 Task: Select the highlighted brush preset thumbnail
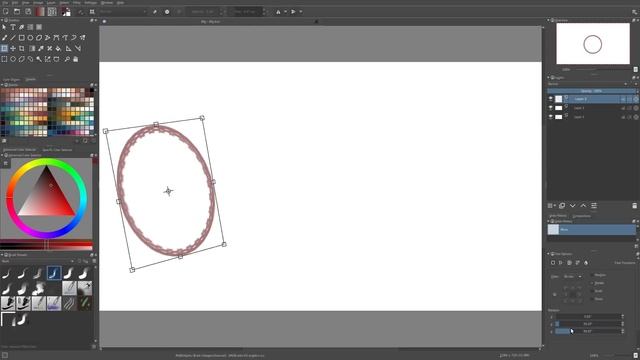(x=54, y=273)
